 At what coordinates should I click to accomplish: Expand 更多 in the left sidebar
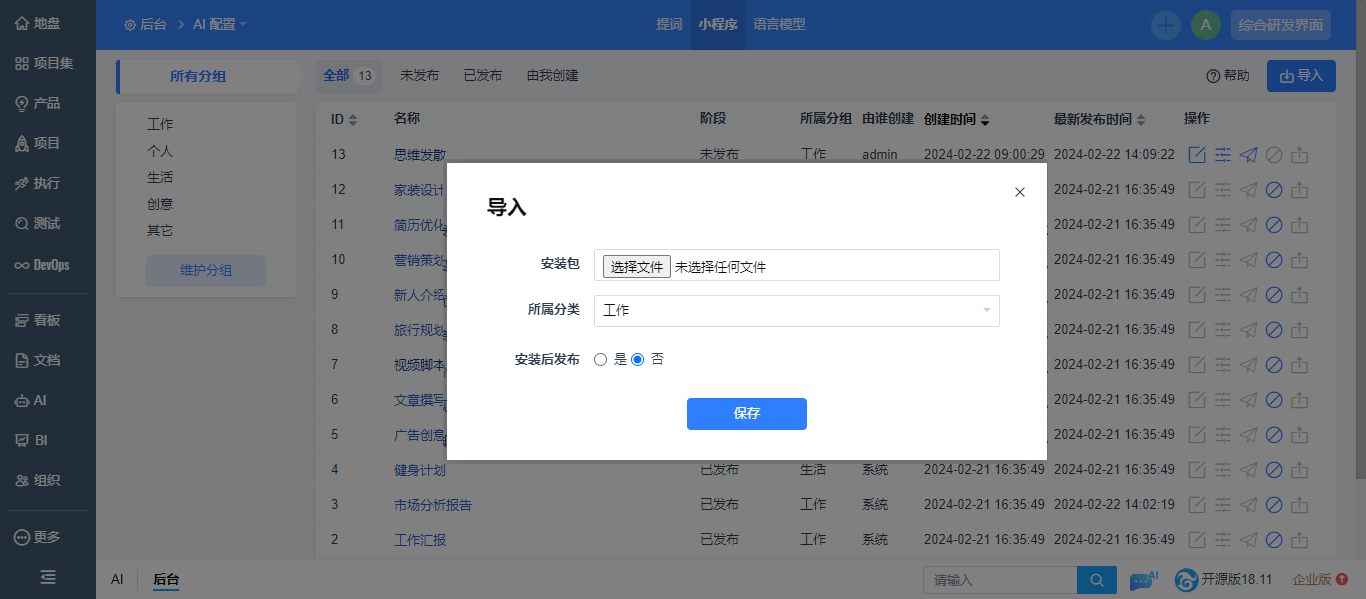[x=38, y=537]
